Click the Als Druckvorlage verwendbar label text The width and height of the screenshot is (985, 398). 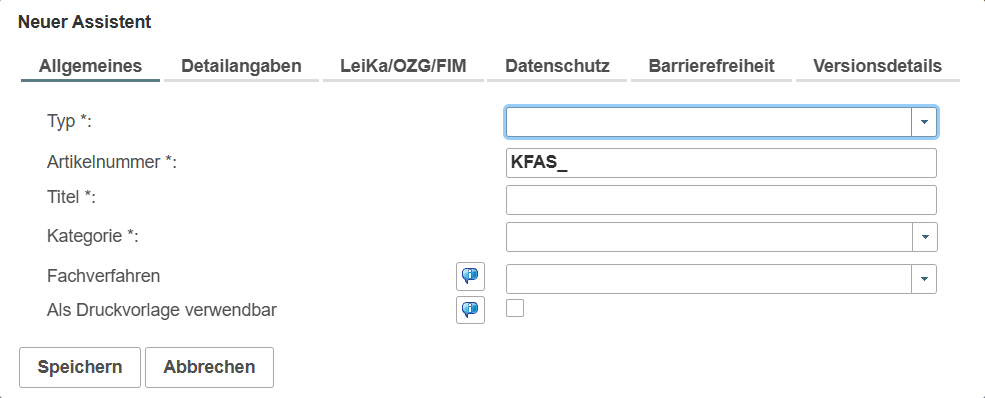coord(162,310)
